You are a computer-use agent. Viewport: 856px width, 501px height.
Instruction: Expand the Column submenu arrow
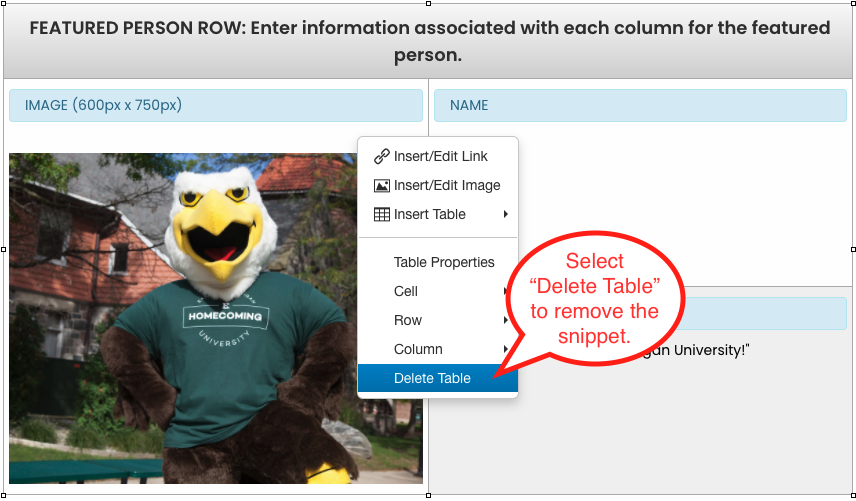(x=506, y=349)
